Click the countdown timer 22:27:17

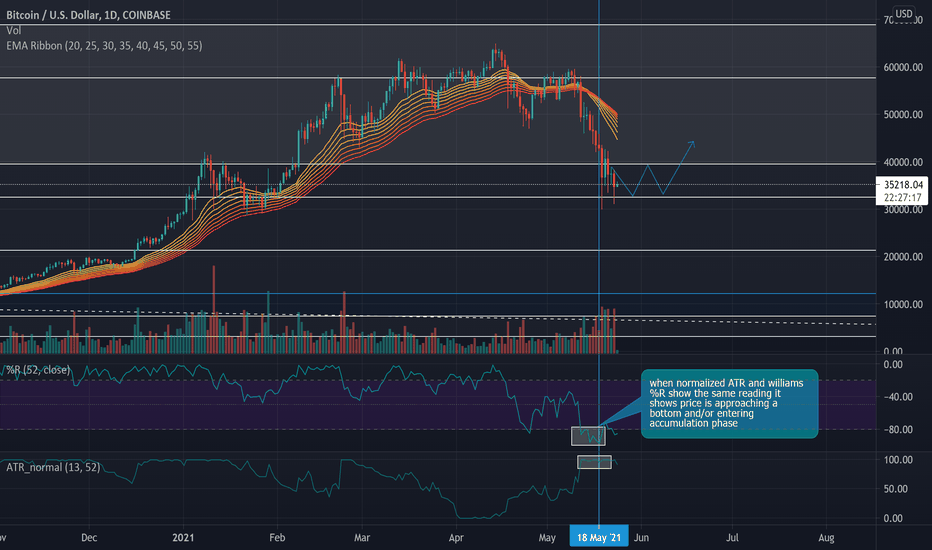[903, 197]
